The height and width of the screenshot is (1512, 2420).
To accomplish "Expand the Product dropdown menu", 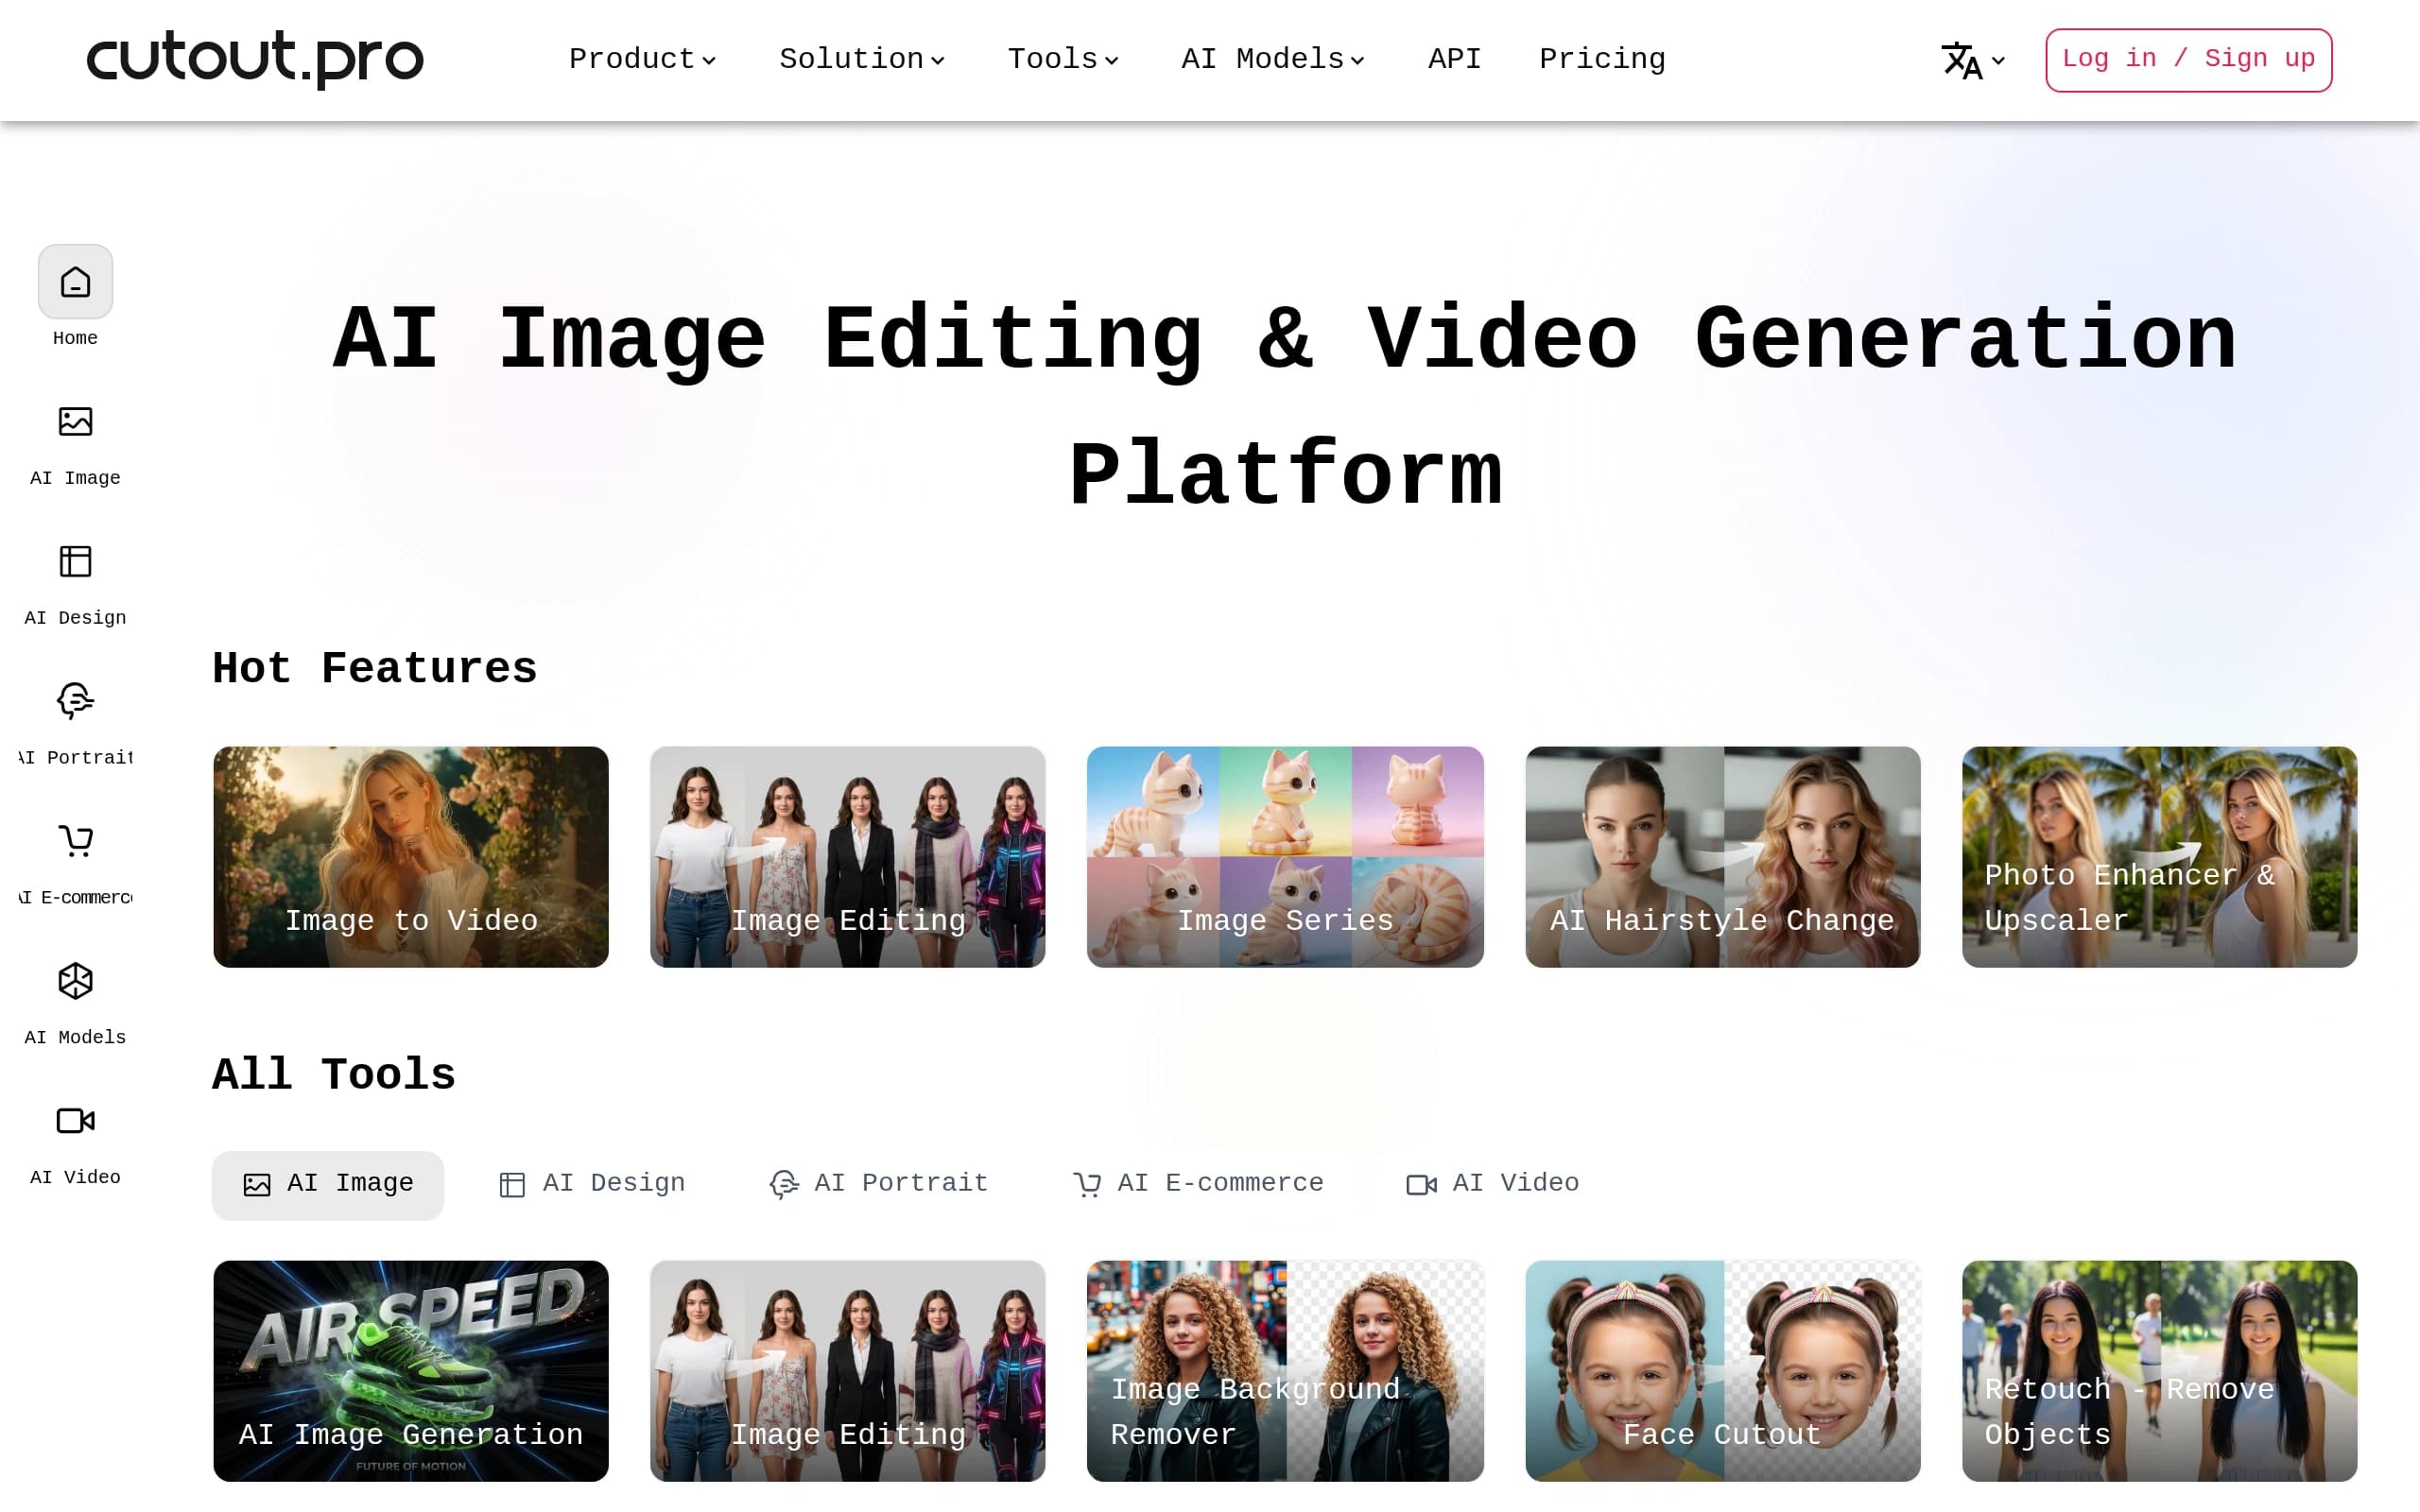I will [x=642, y=60].
